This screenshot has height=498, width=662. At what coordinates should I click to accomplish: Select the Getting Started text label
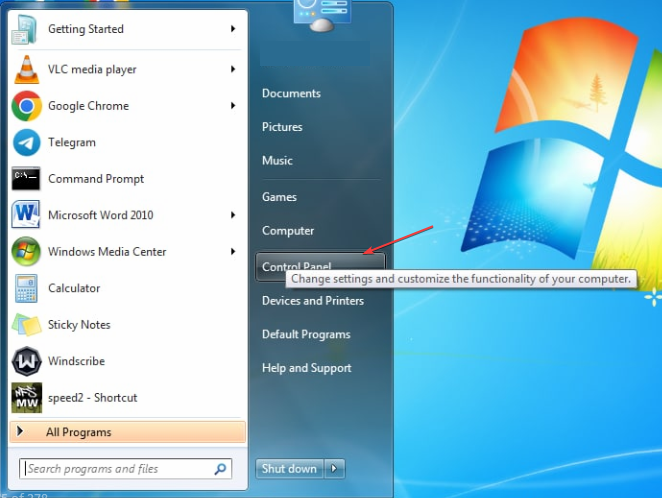(86, 29)
